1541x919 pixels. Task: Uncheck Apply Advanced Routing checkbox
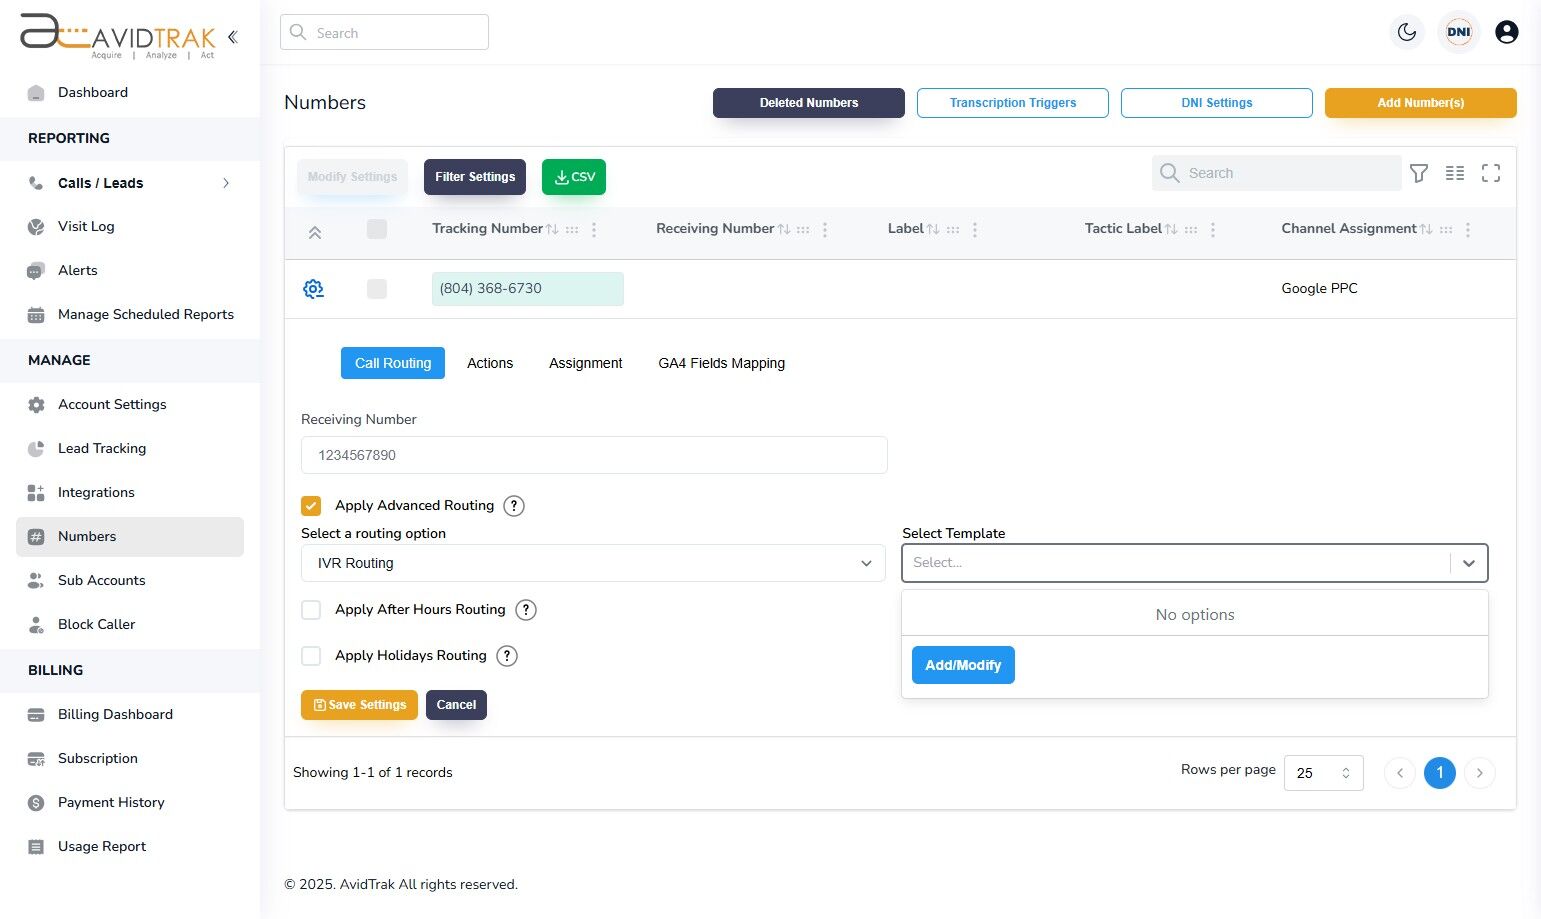[311, 506]
